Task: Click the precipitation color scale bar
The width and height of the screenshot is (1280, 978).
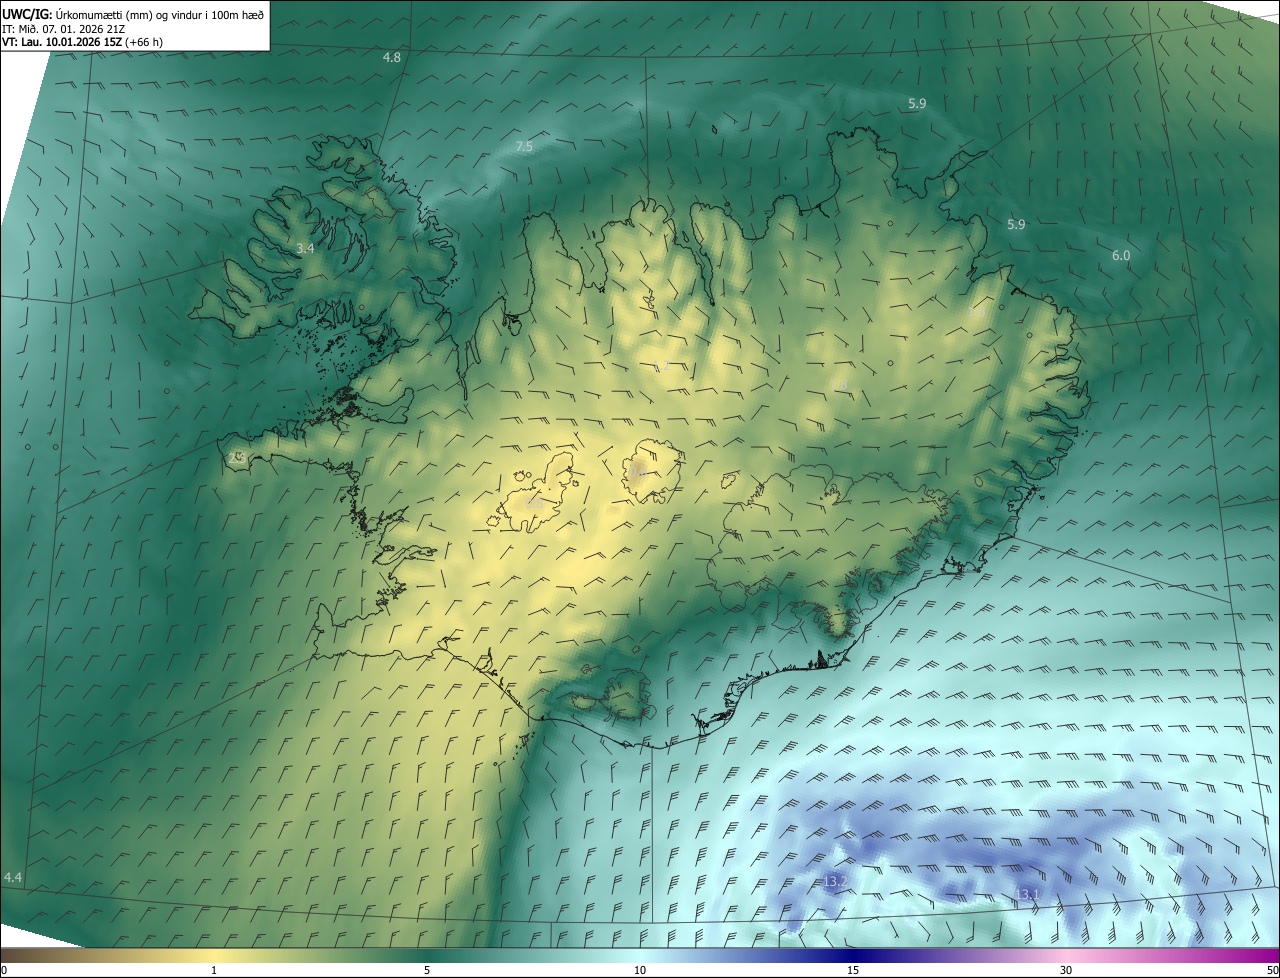Action: click(640, 955)
